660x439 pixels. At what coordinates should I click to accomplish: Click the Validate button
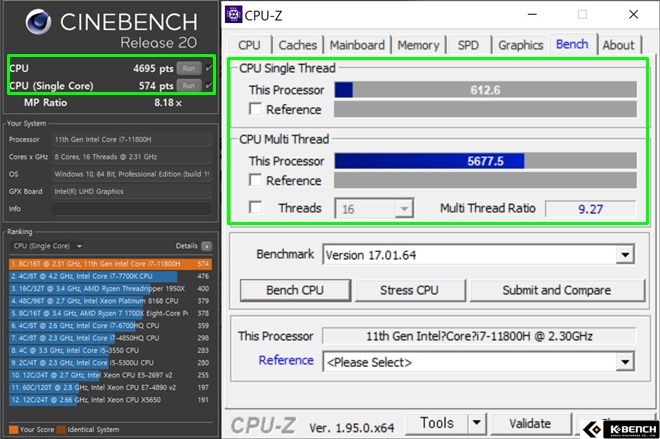coord(530,423)
